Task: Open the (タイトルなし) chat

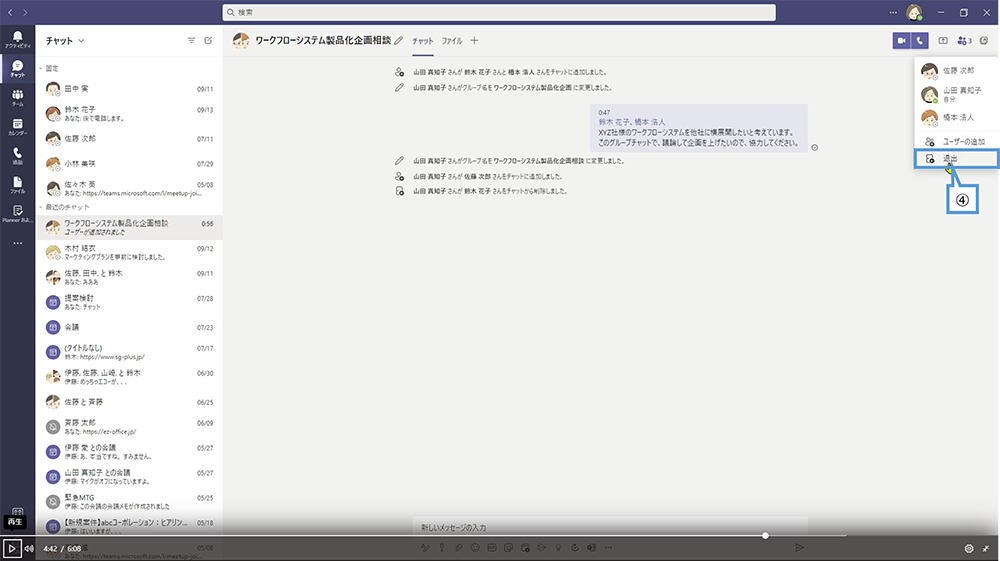Action: click(129, 352)
